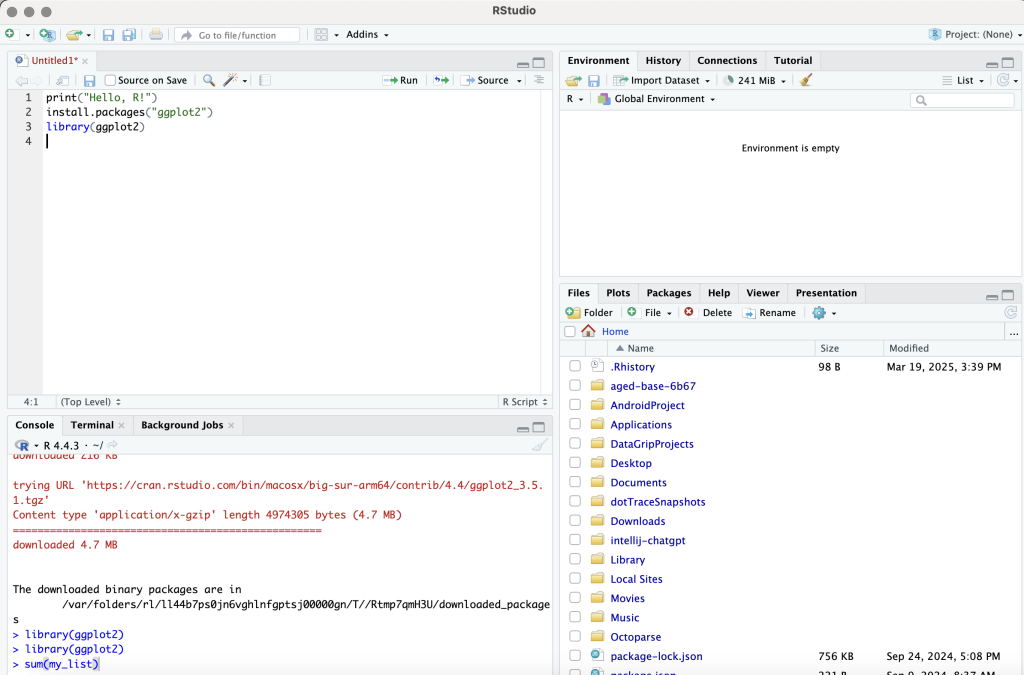This screenshot has width=1024, height=675.
Task: Click the Run button in the editor
Action: tap(401, 80)
